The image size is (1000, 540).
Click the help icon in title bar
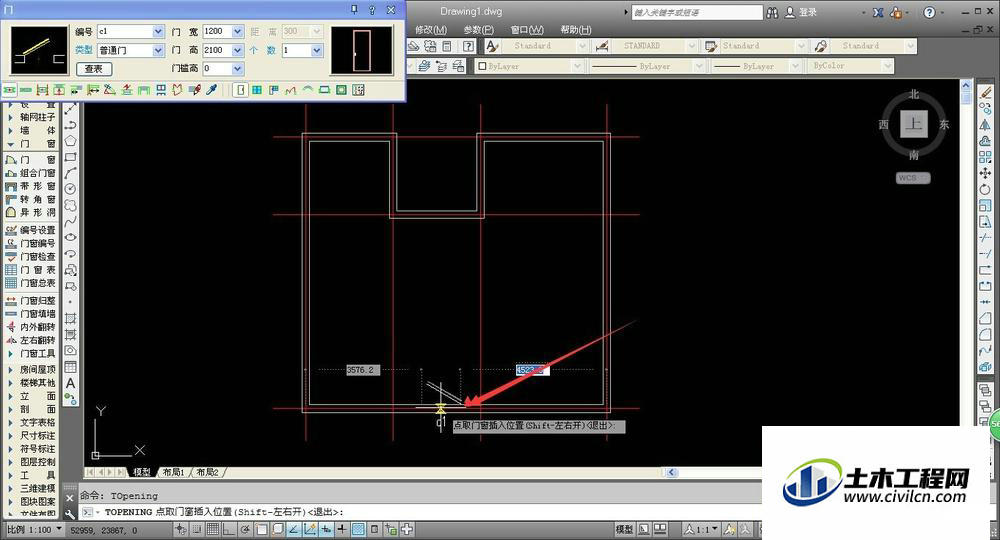click(929, 12)
